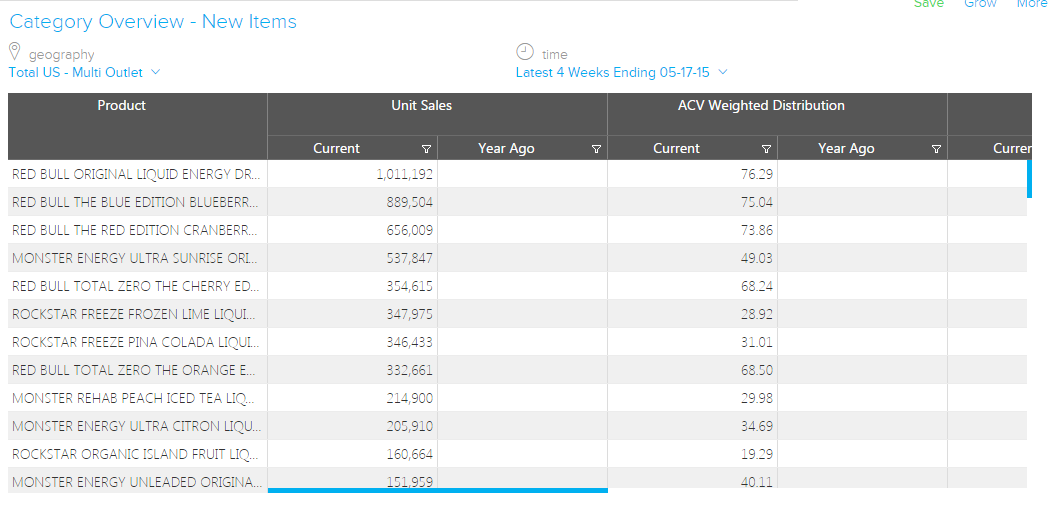Click the Product column header
1051x508 pixels.
click(122, 106)
